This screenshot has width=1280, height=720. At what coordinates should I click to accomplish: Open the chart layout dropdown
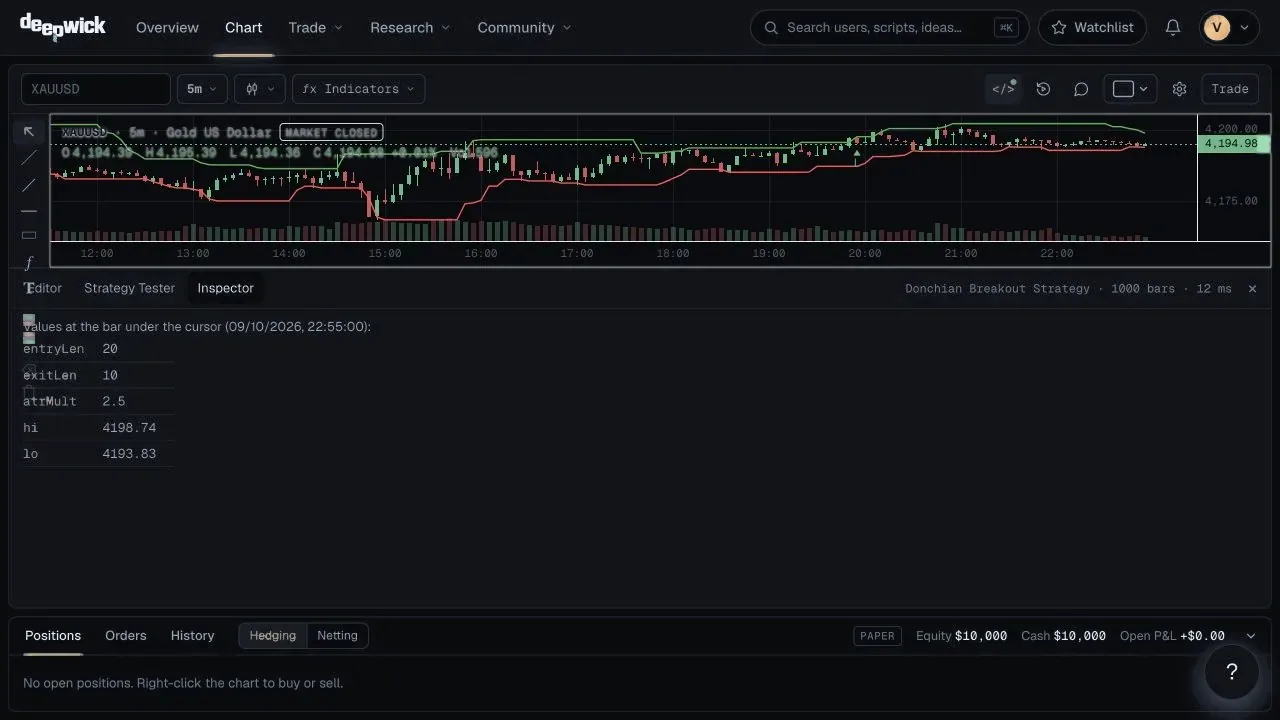(x=1130, y=89)
